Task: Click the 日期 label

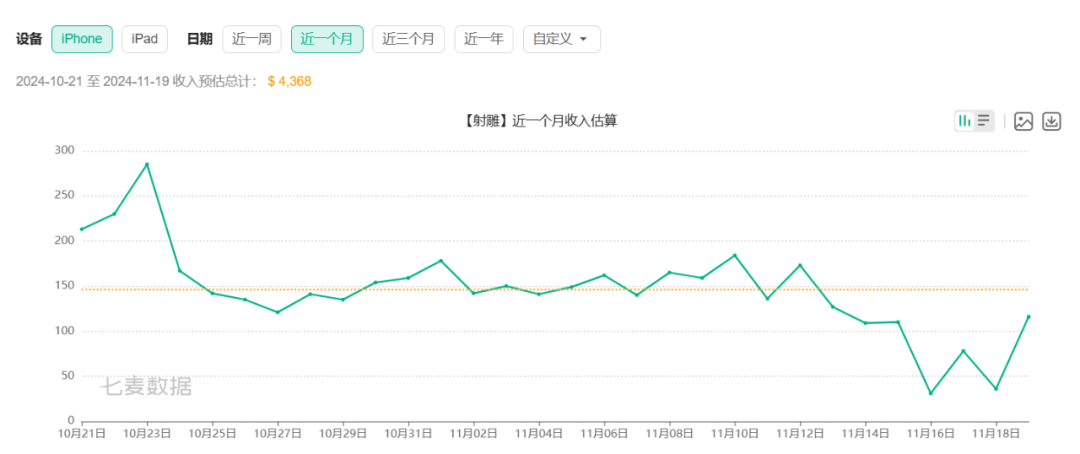Action: click(200, 39)
